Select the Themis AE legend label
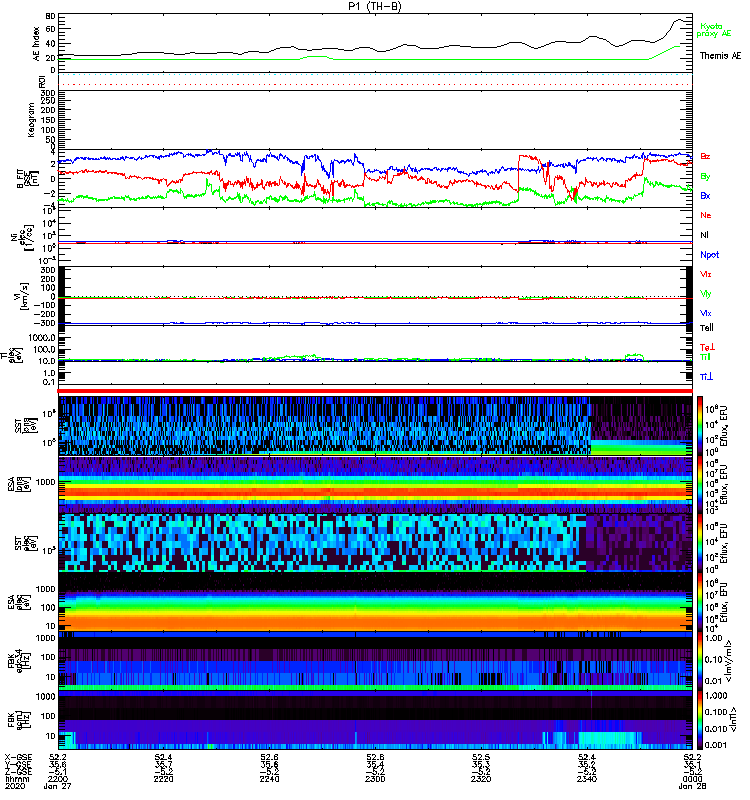The image size is (750, 800). pos(720,56)
